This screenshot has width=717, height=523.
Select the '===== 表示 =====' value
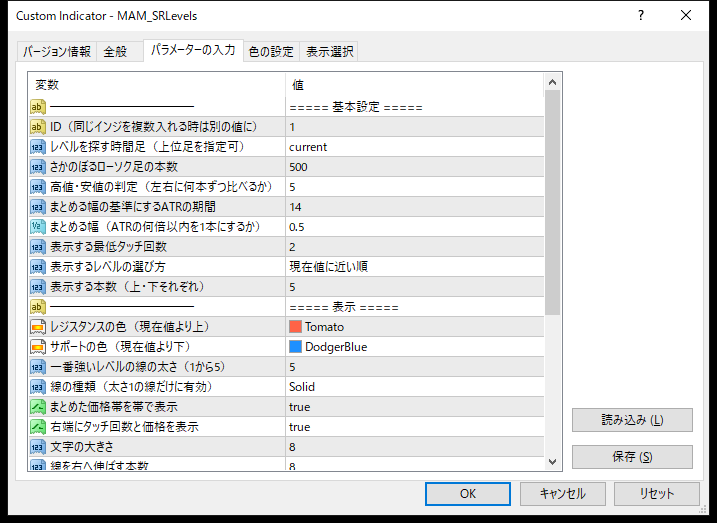point(344,307)
